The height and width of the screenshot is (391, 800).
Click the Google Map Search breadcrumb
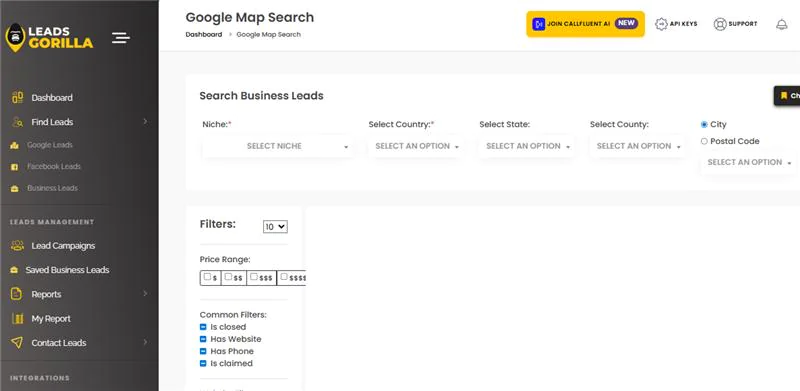coord(268,35)
